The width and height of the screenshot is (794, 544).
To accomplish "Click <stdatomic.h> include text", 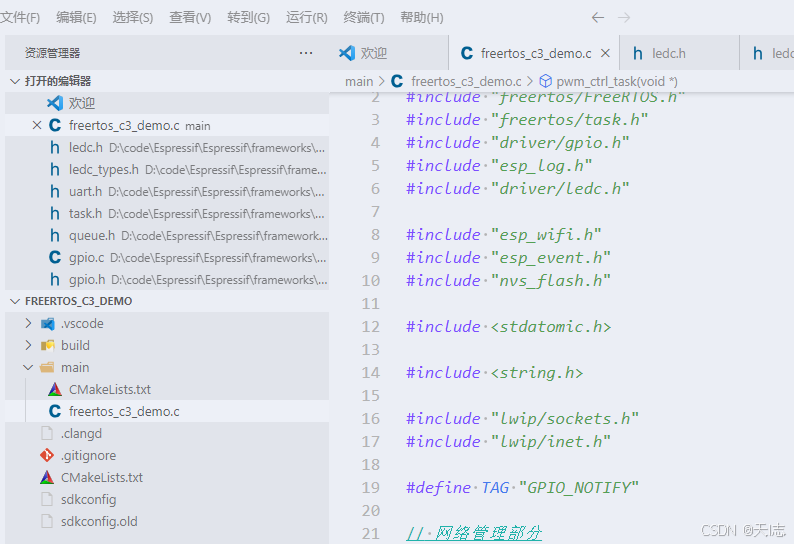I will pos(551,327).
